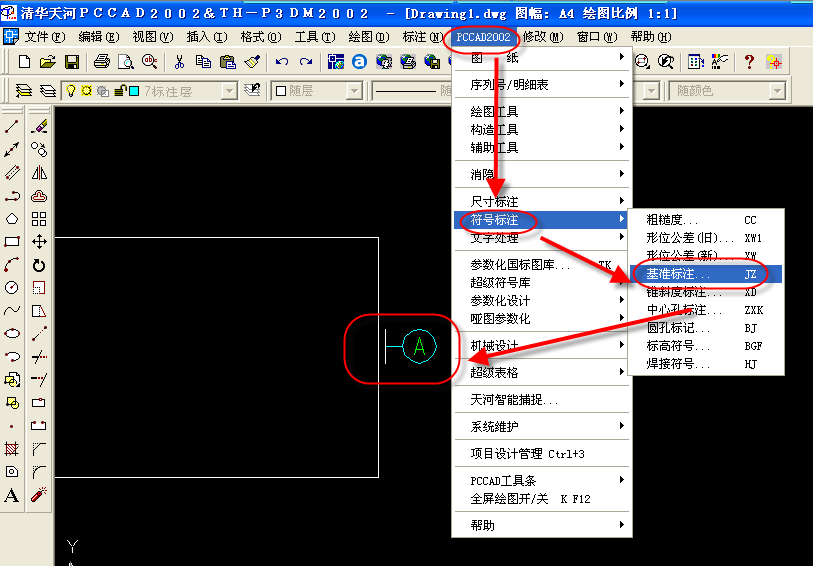The width and height of the screenshot is (813, 566).
Task: Toggle freeze in viewport layer icon
Action: [103, 91]
